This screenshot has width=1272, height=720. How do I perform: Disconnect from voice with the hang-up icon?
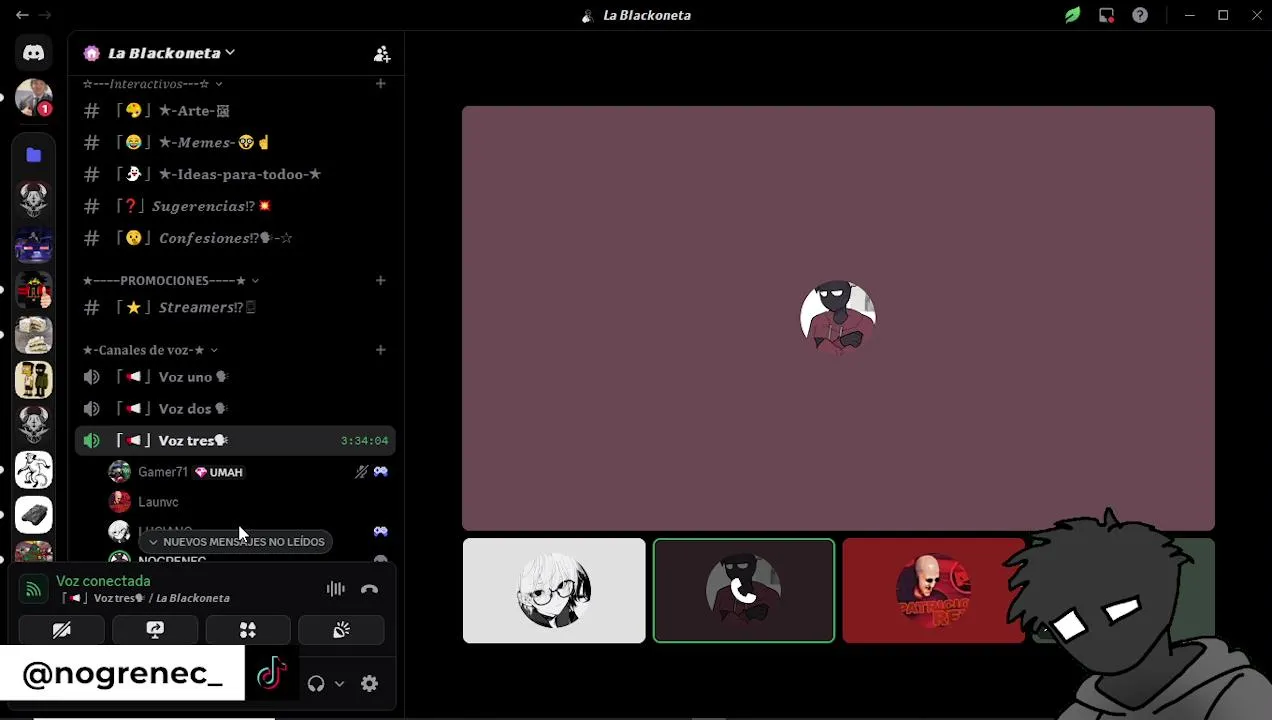point(369,589)
